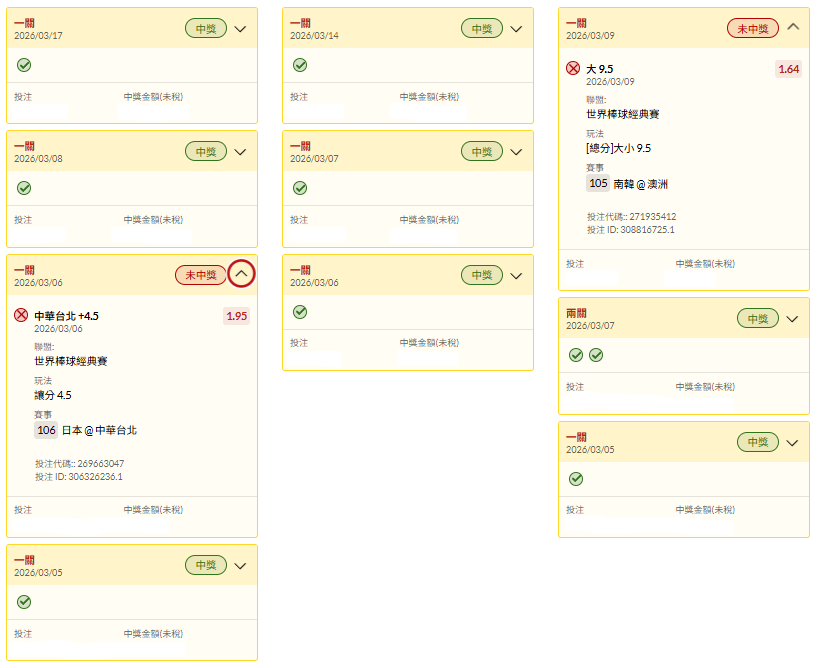Click the green check in the 一關 2026/03/07 card

coord(300,188)
